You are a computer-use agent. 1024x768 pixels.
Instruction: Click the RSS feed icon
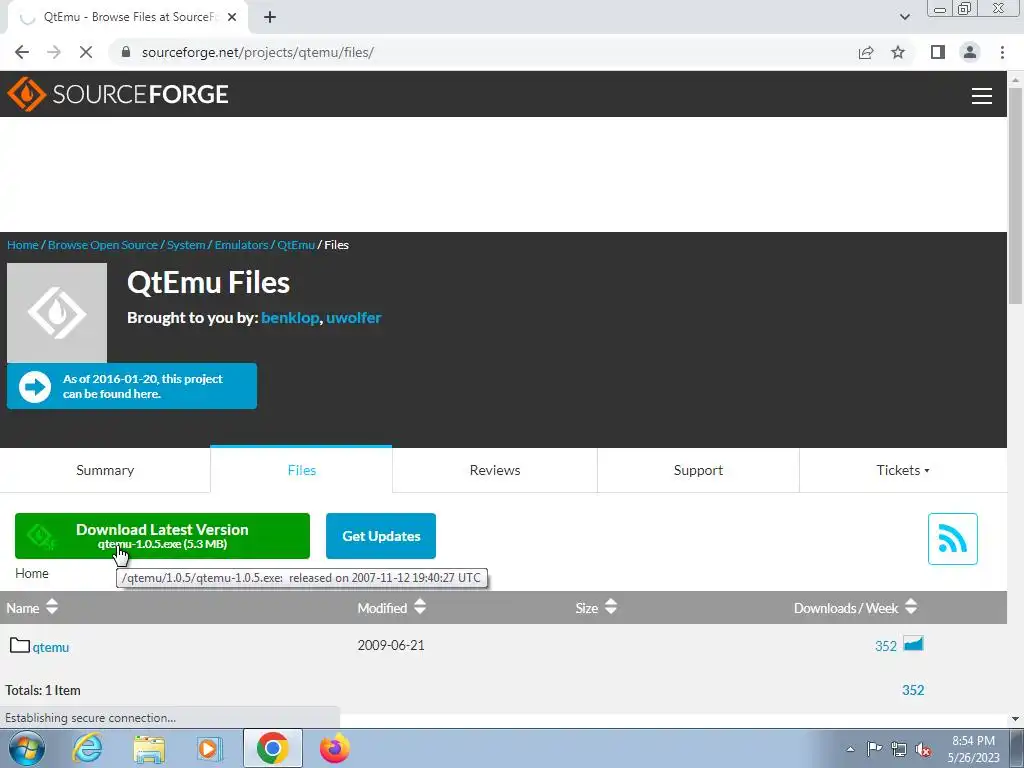point(952,539)
